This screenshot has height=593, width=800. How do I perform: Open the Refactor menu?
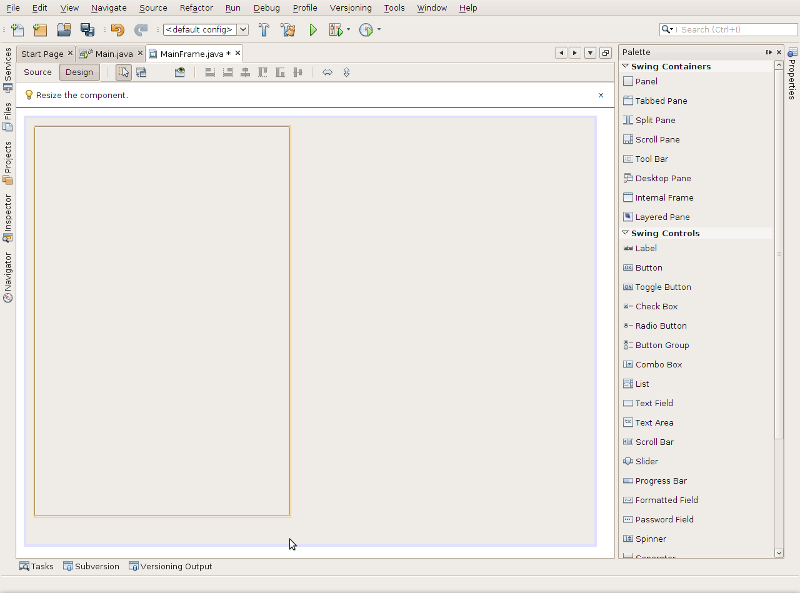click(x=196, y=8)
